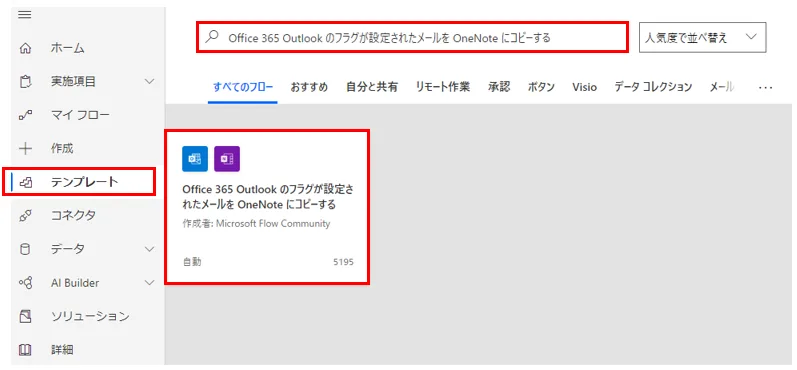Screen dimensions: 797x370
Task: Open the 人気度で並べ替え sort dropdown
Action: pos(702,37)
